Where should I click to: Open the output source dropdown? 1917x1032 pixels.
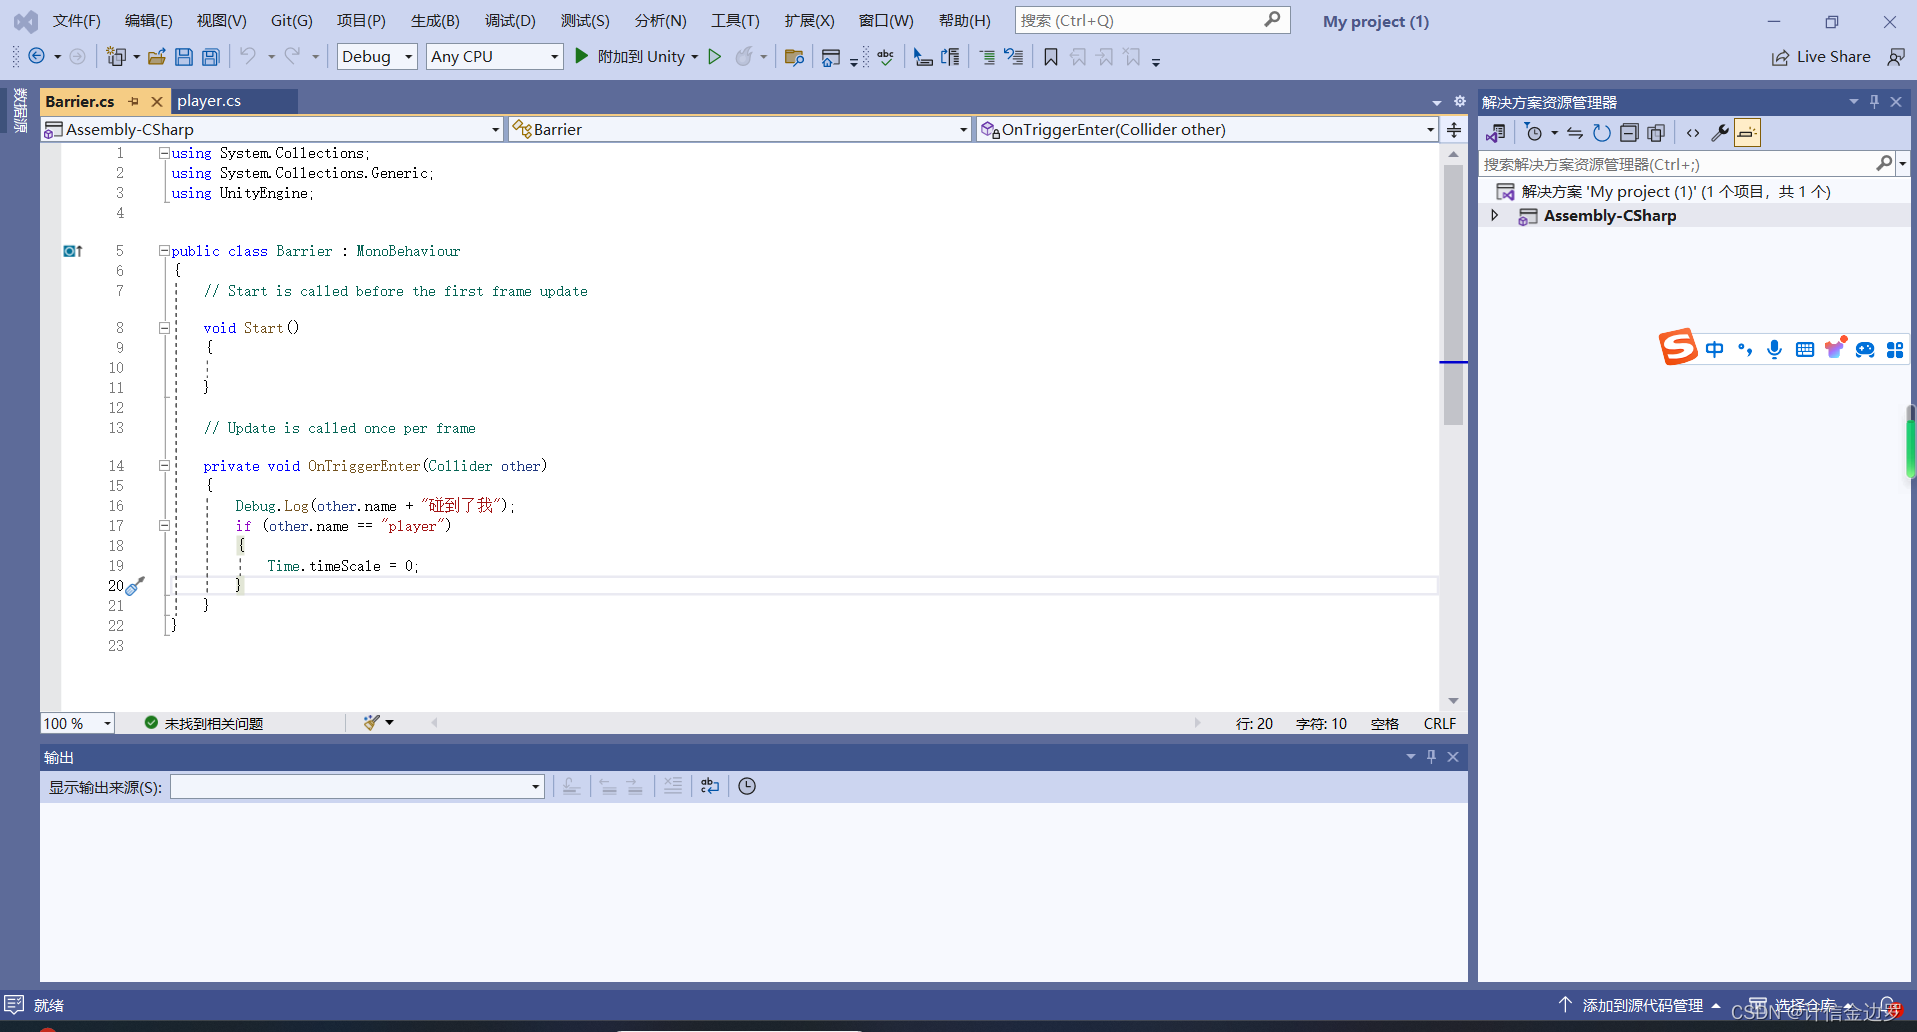click(357, 787)
